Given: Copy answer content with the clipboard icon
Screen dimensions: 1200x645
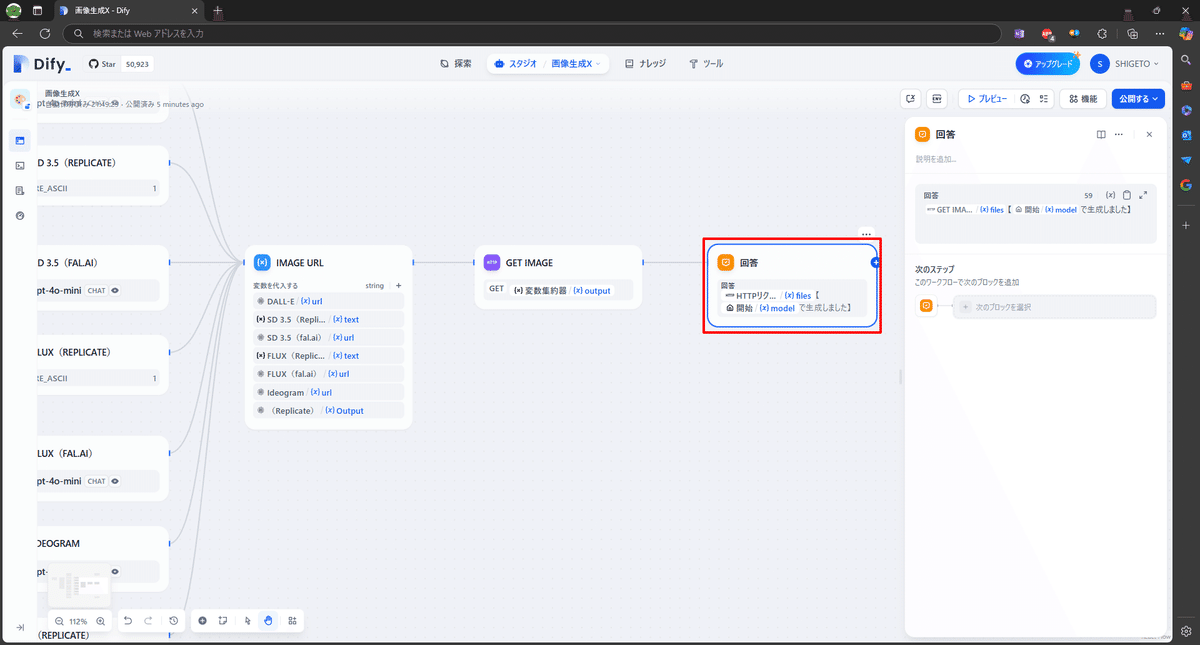Looking at the screenshot, I should tap(1127, 195).
